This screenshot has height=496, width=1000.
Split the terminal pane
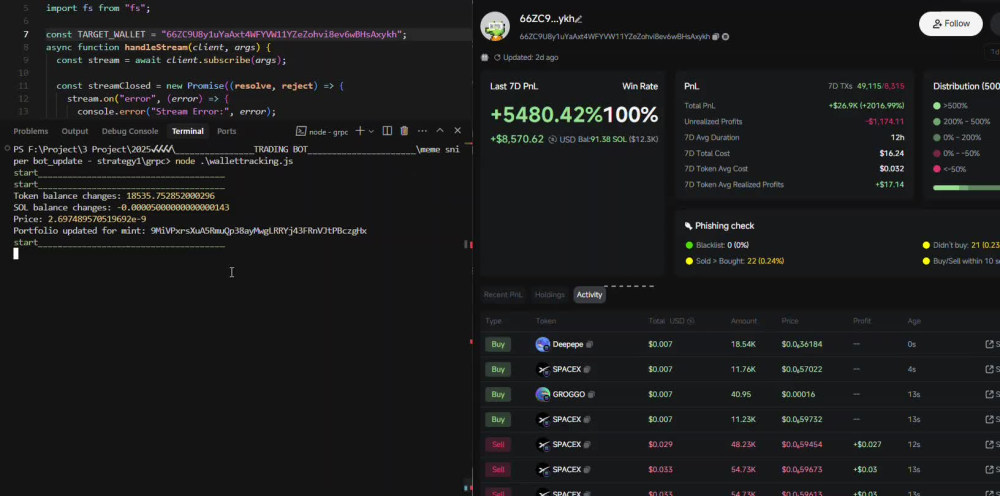coord(386,131)
